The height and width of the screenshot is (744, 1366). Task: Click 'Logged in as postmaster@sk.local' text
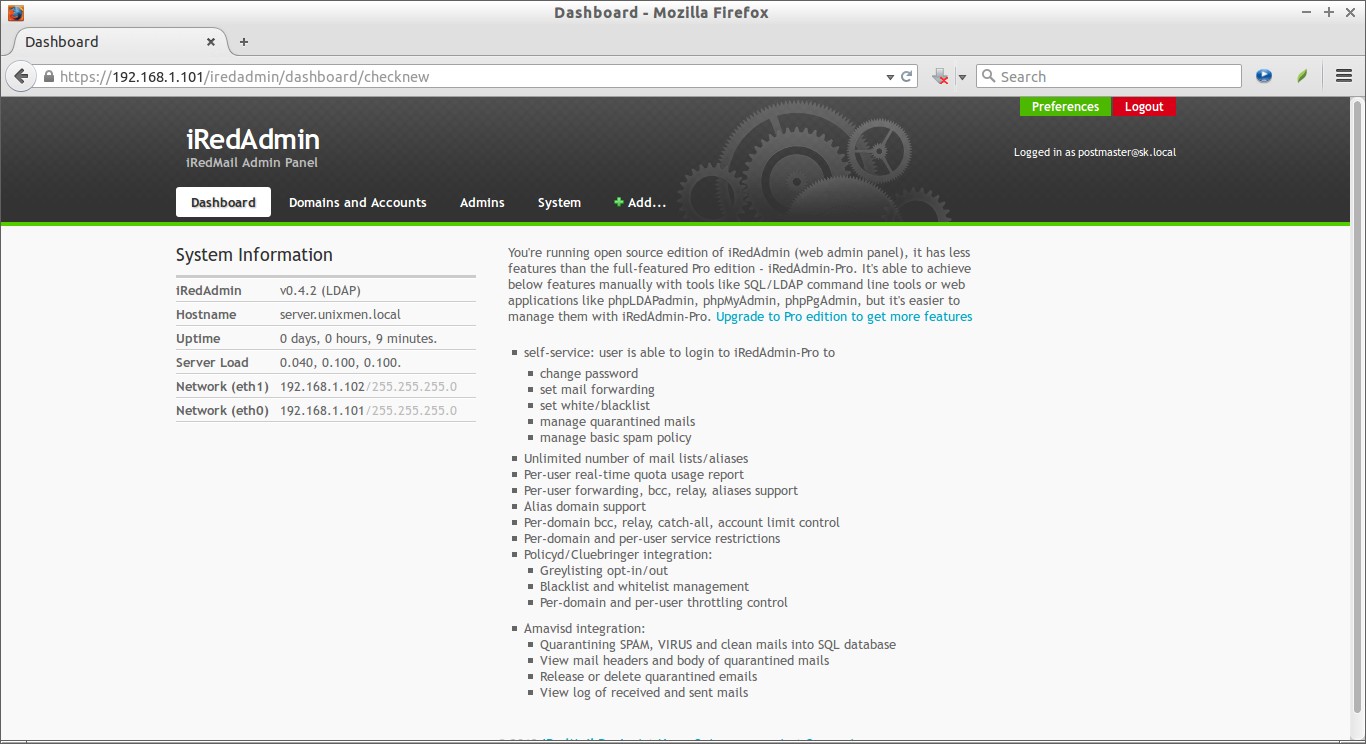(x=1095, y=152)
